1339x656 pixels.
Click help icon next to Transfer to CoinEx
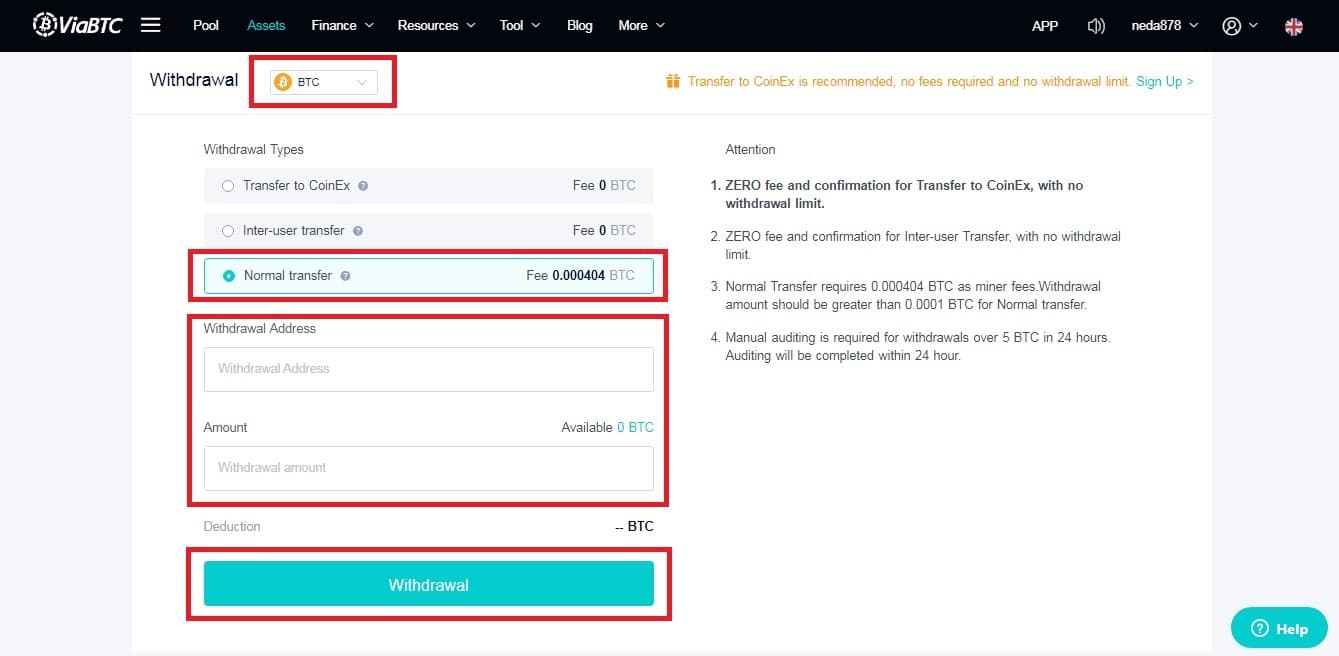pyautogui.click(x=363, y=186)
